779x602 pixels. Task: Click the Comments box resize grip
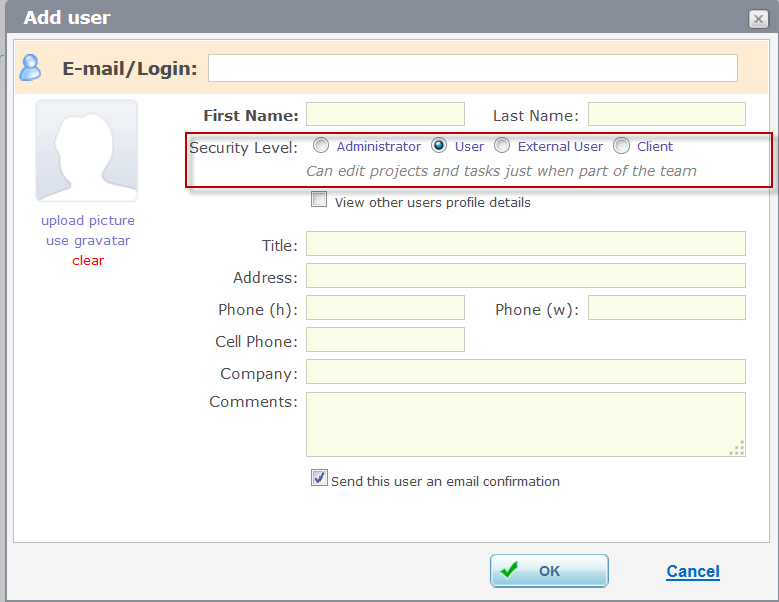(737, 448)
